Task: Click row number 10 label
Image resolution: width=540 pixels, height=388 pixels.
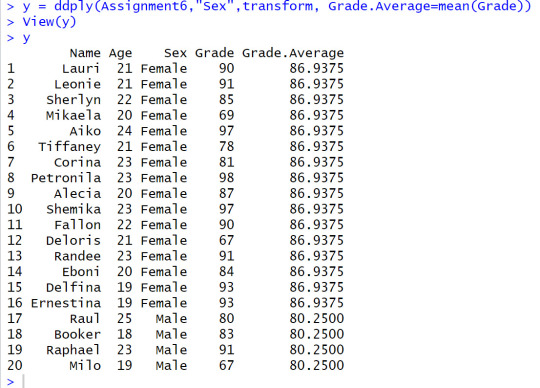Action: [14, 209]
